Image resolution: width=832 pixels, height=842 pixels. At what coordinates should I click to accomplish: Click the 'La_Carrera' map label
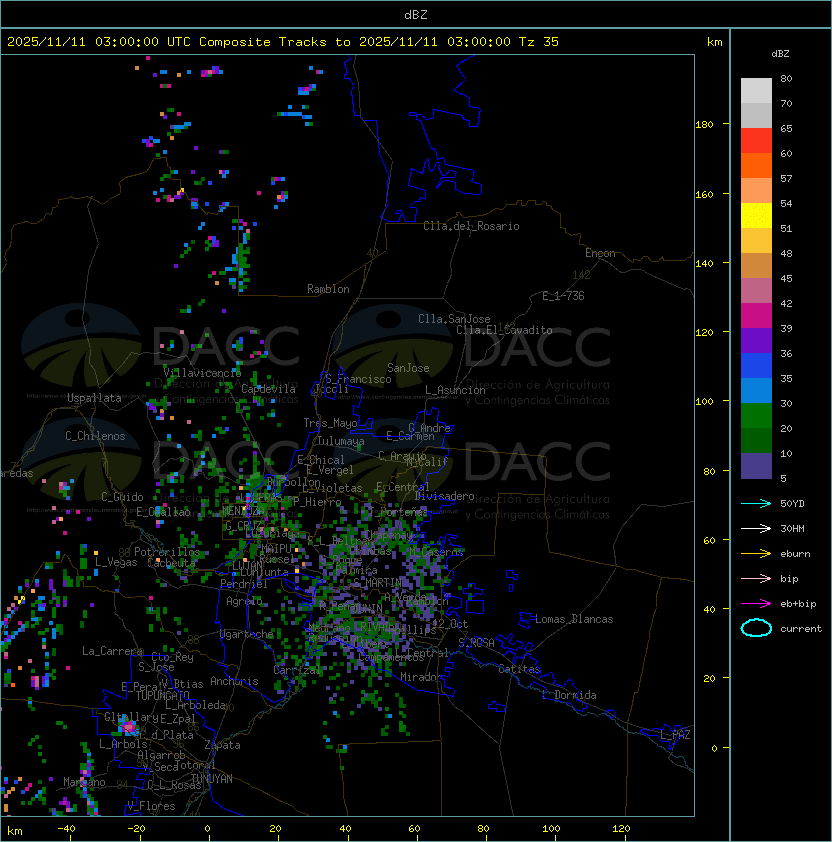[x=112, y=651]
